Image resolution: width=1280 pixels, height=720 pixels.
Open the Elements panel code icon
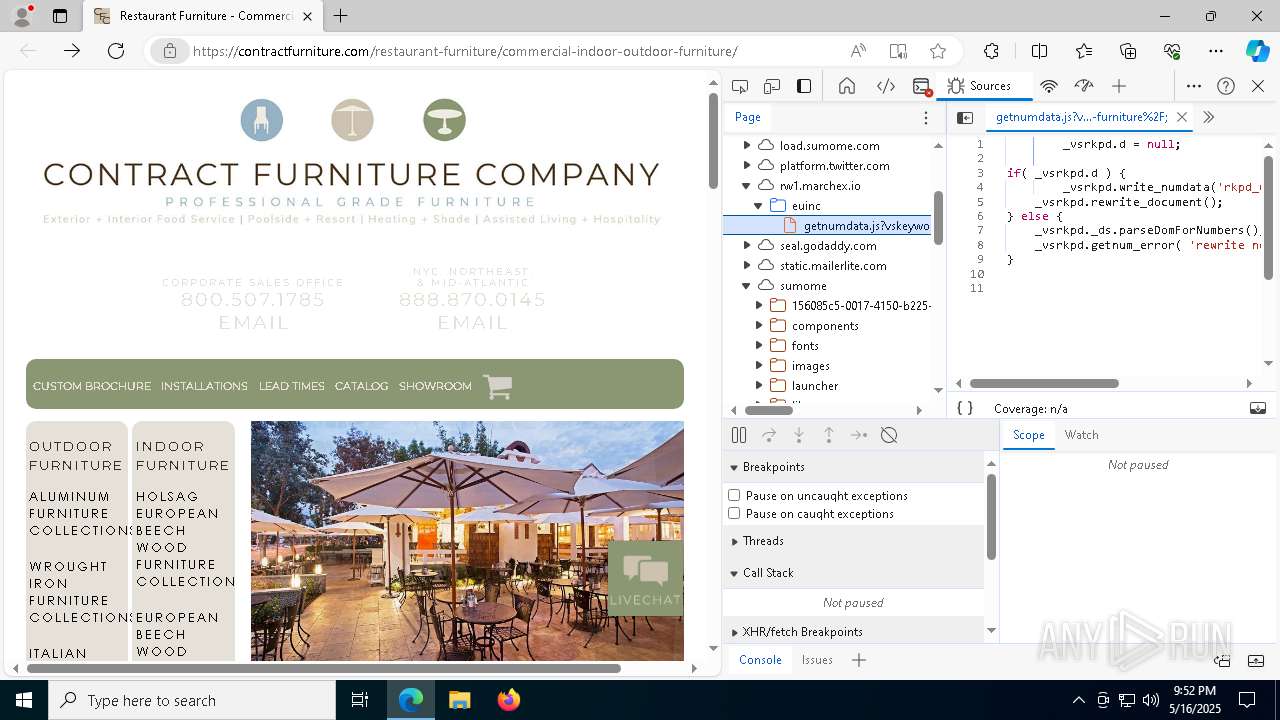[x=885, y=86]
